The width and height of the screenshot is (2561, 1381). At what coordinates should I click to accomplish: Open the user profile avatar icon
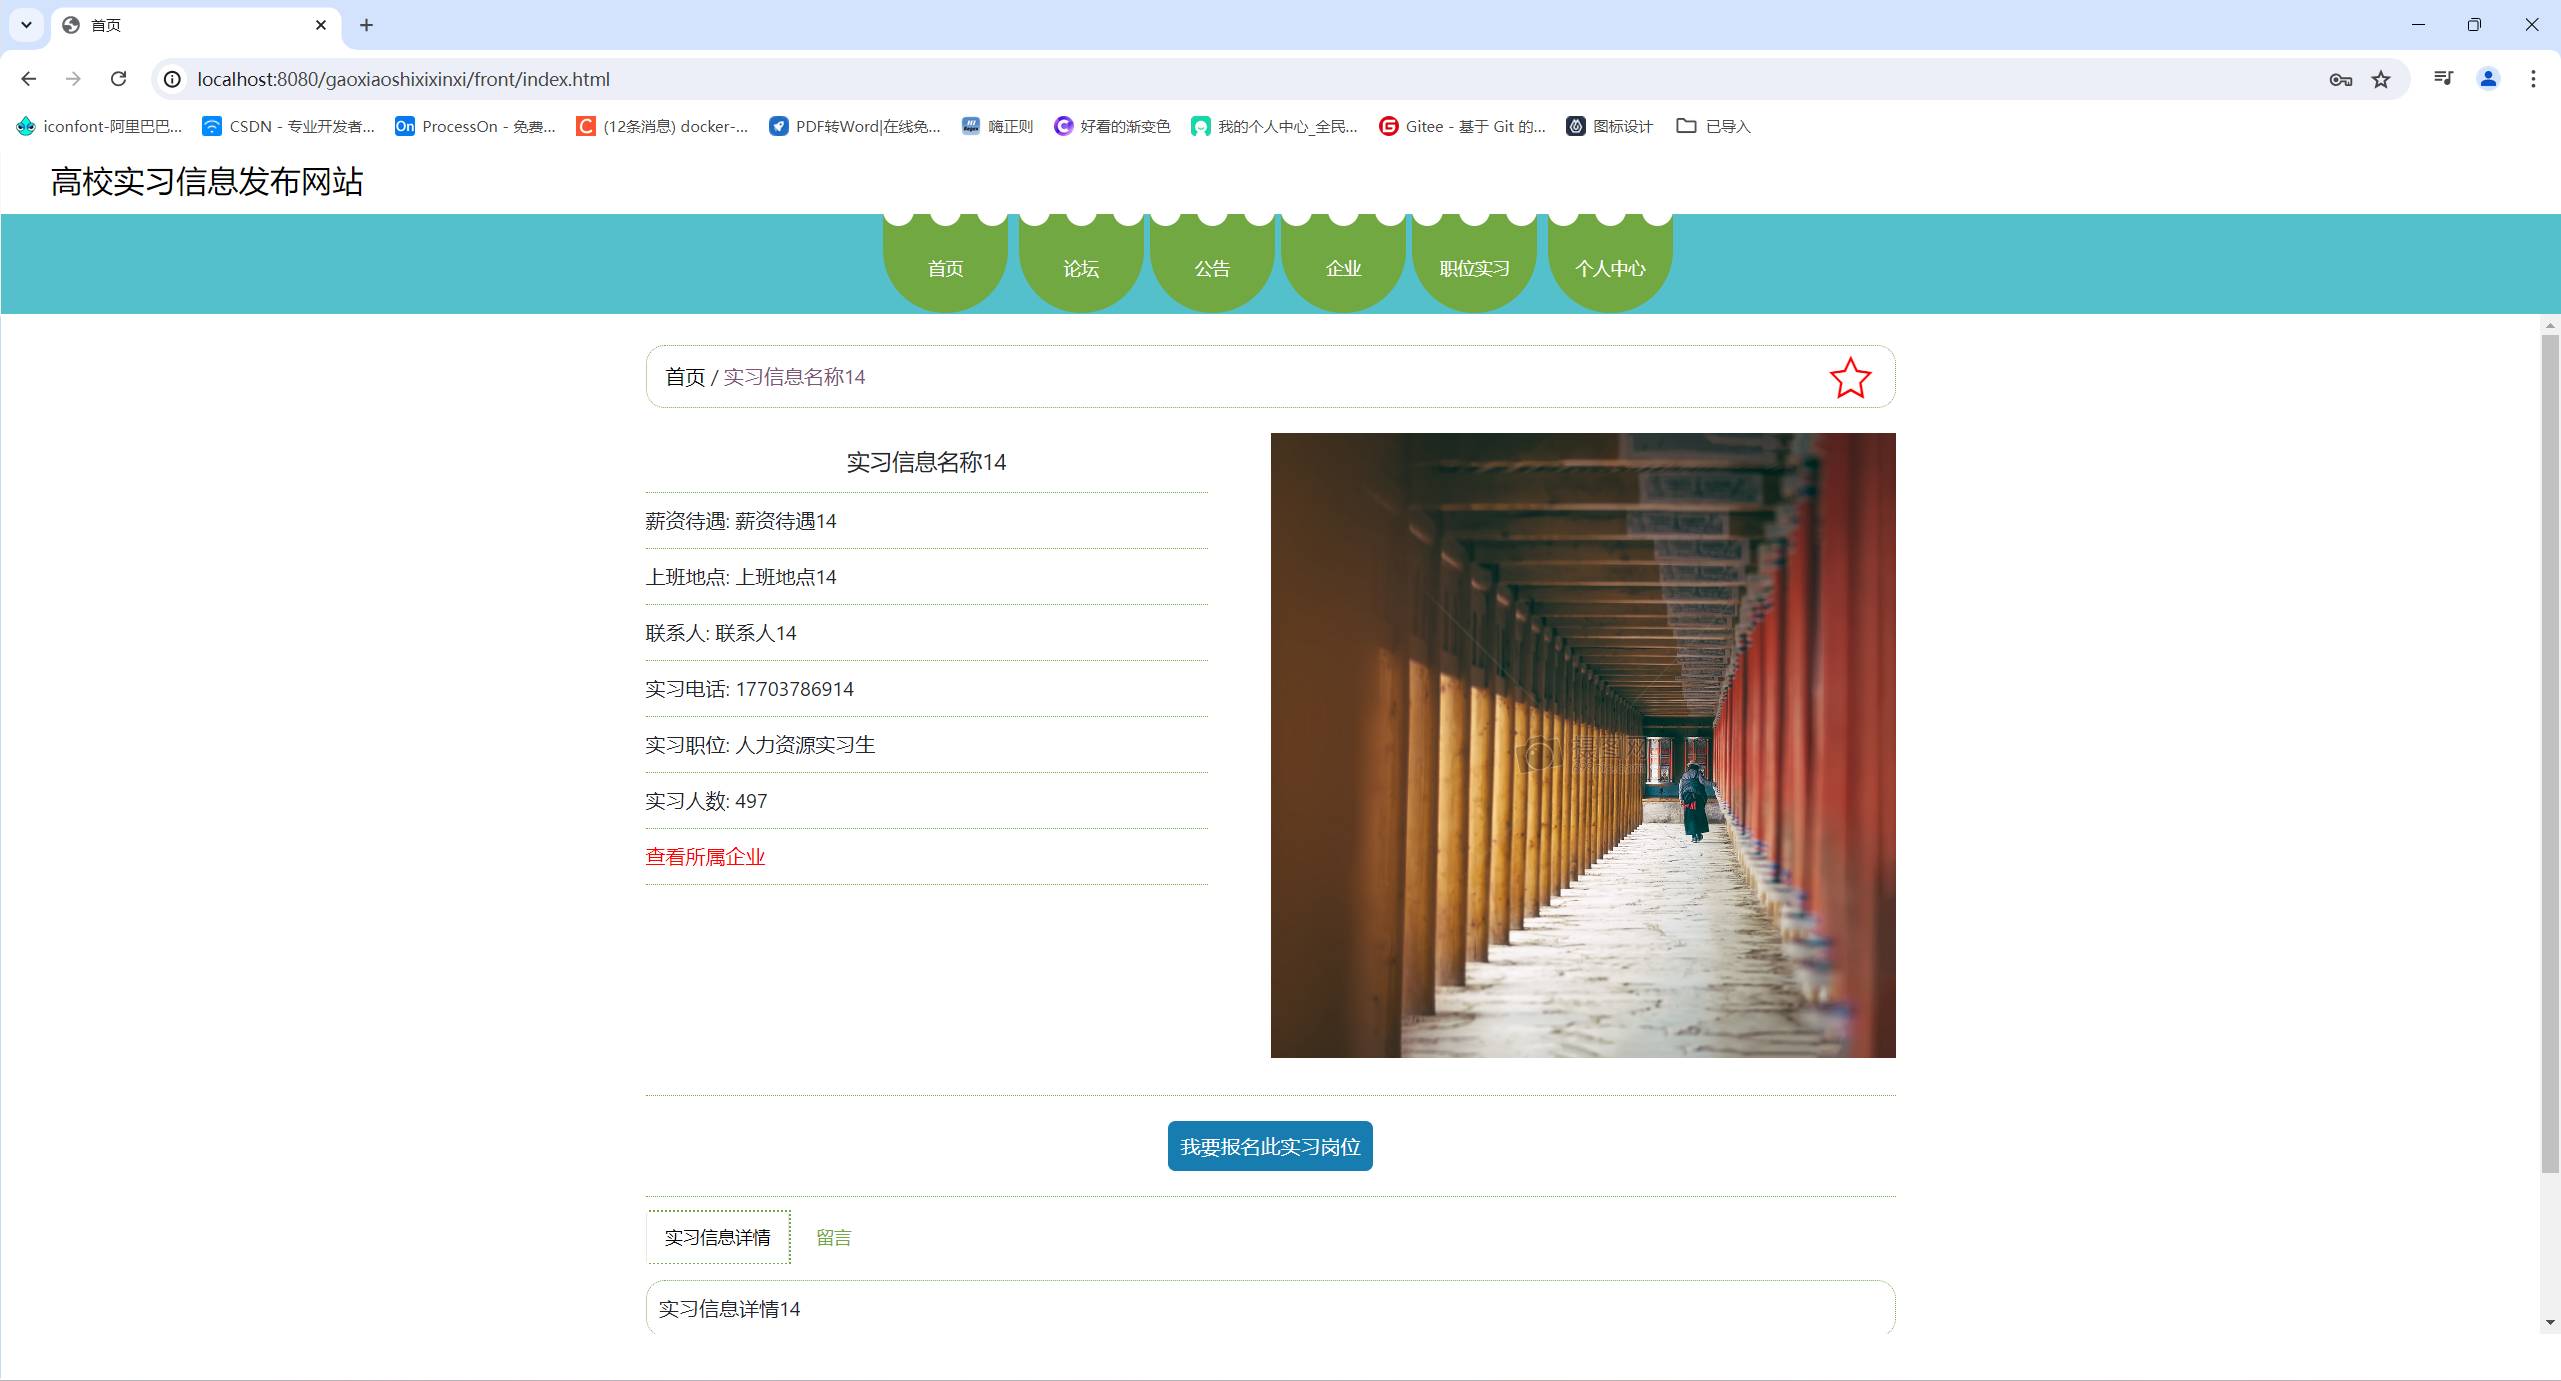(x=2488, y=79)
